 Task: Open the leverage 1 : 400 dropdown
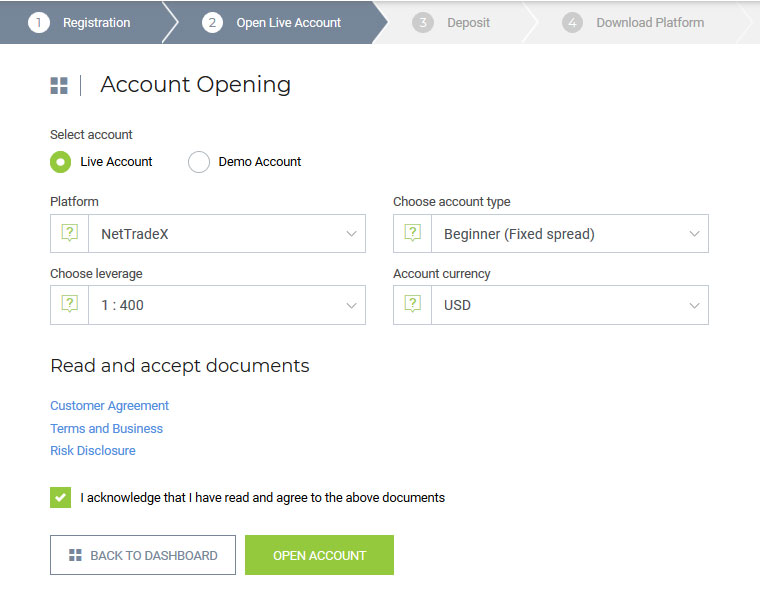click(x=226, y=305)
